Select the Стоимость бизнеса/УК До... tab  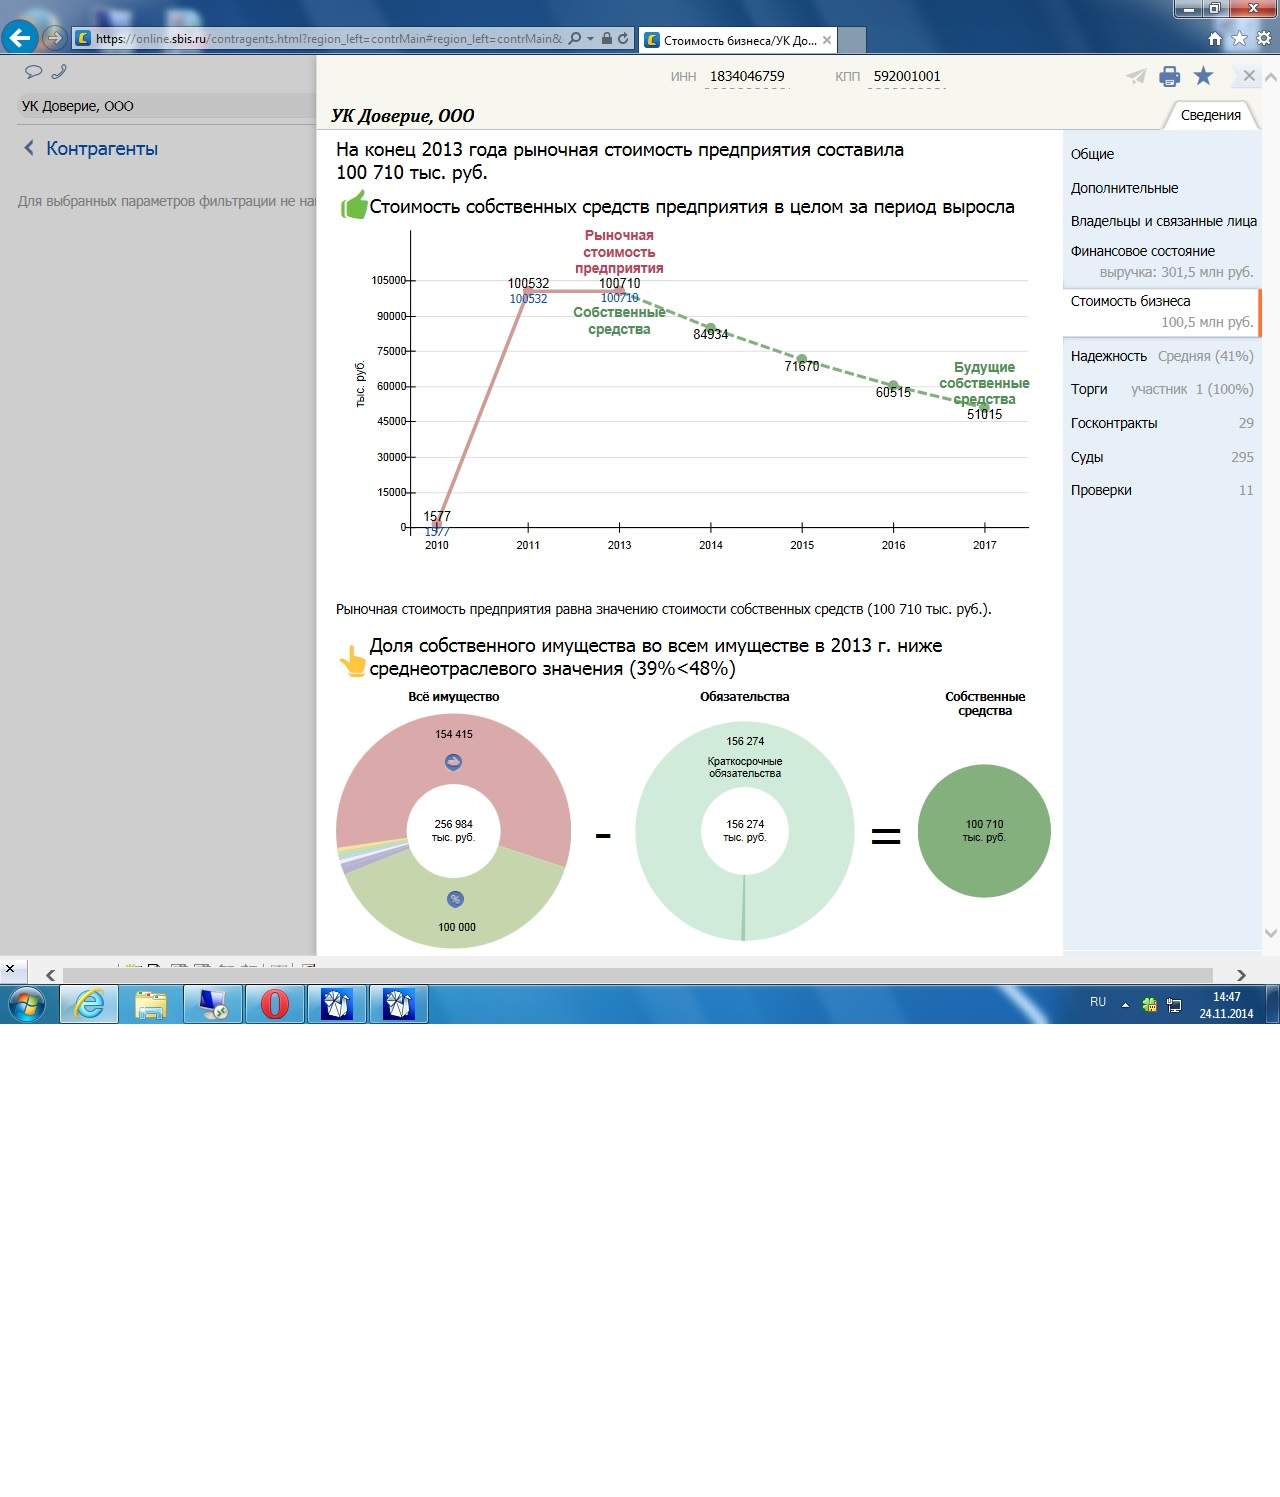pyautogui.click(x=736, y=40)
